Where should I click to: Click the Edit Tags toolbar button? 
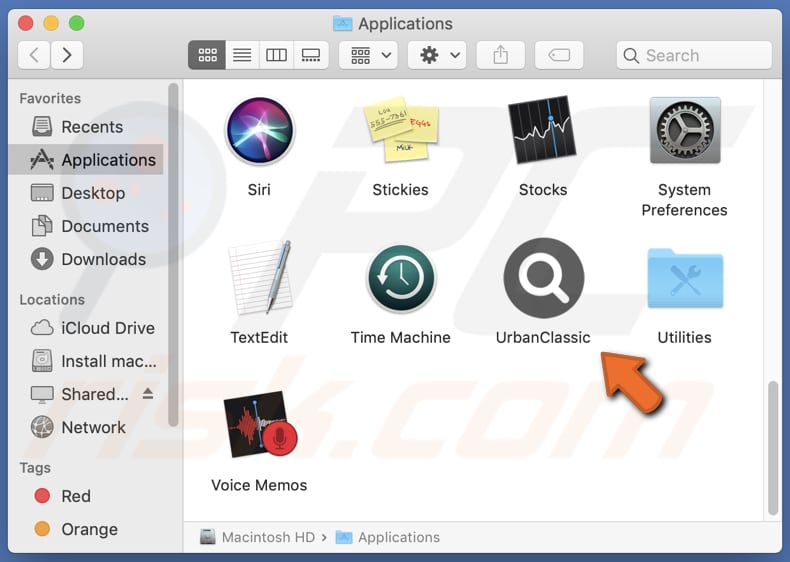coord(559,55)
